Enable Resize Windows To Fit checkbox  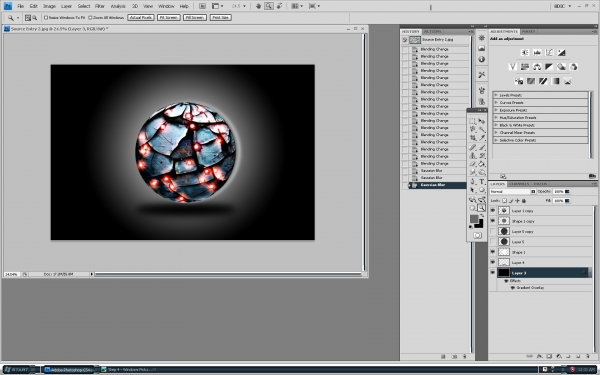[46, 18]
